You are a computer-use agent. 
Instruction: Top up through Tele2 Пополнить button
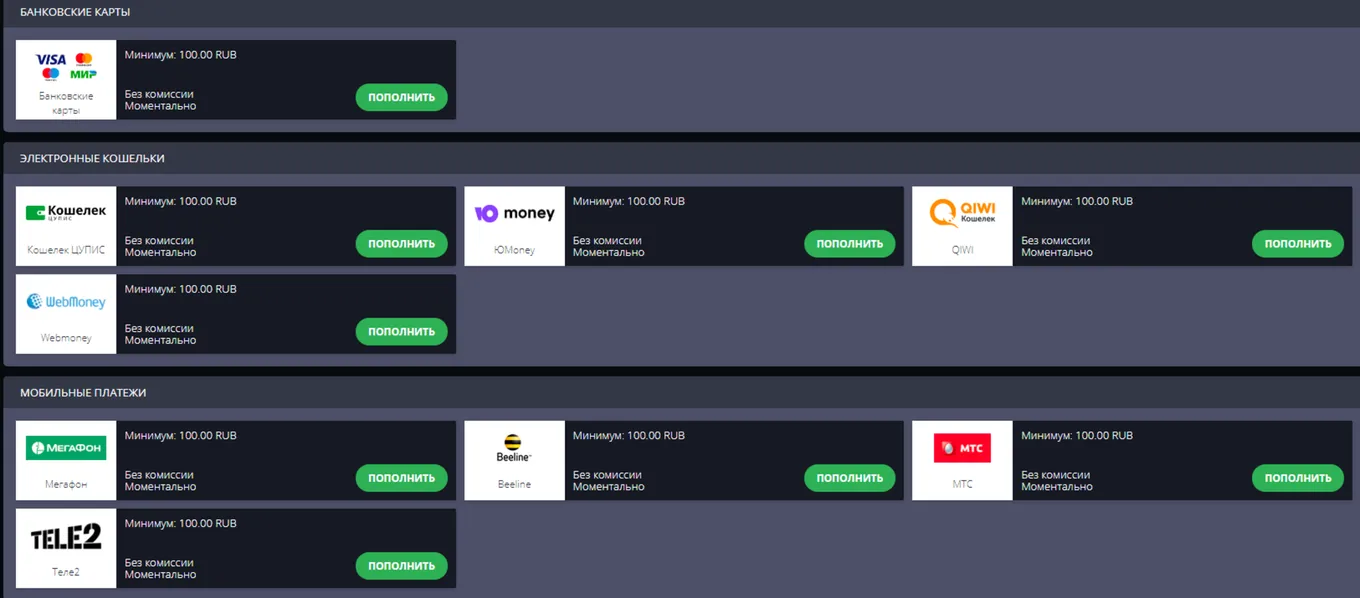point(401,566)
